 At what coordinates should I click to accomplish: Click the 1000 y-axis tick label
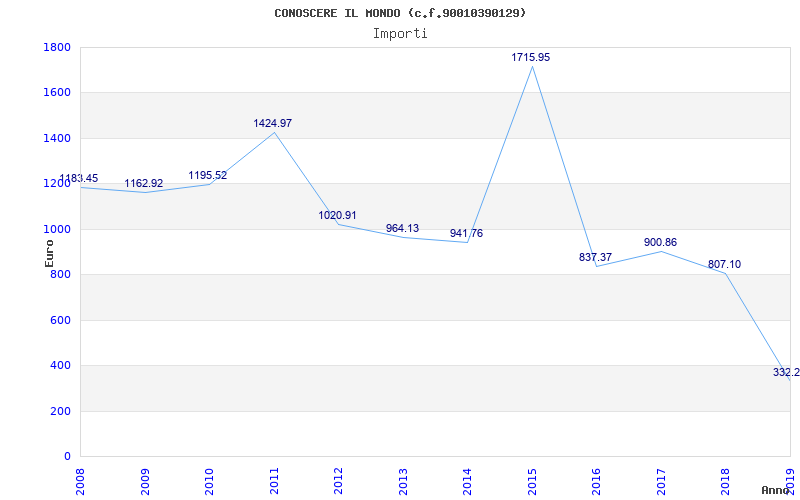(57, 229)
